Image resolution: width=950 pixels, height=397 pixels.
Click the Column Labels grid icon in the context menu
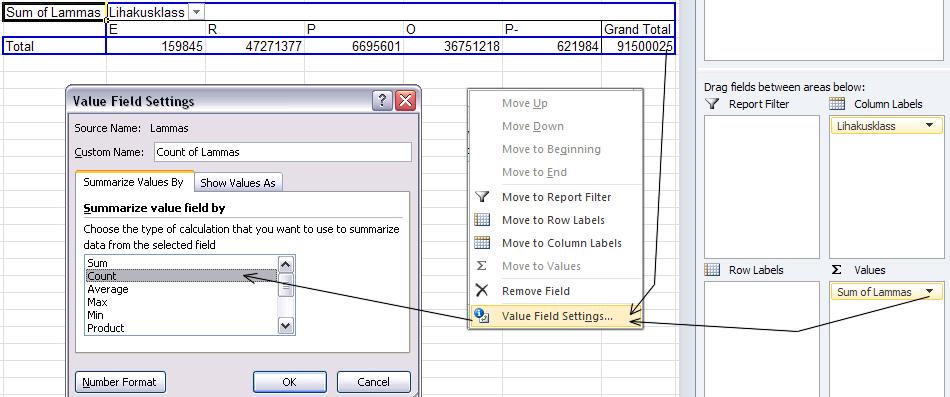(482, 242)
